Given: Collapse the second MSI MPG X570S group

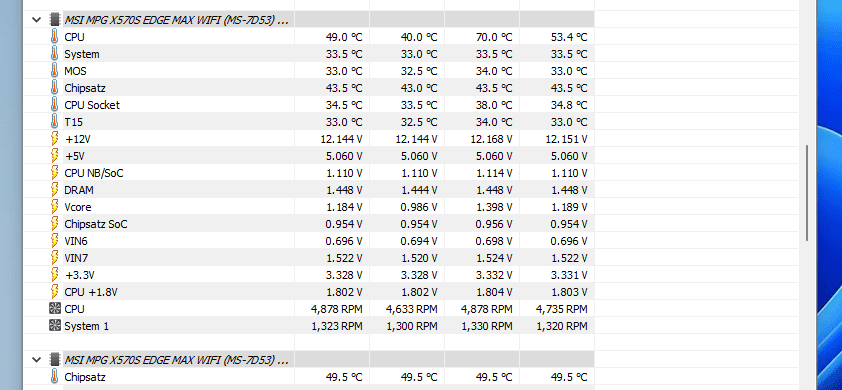Looking at the screenshot, I should click(x=37, y=359).
